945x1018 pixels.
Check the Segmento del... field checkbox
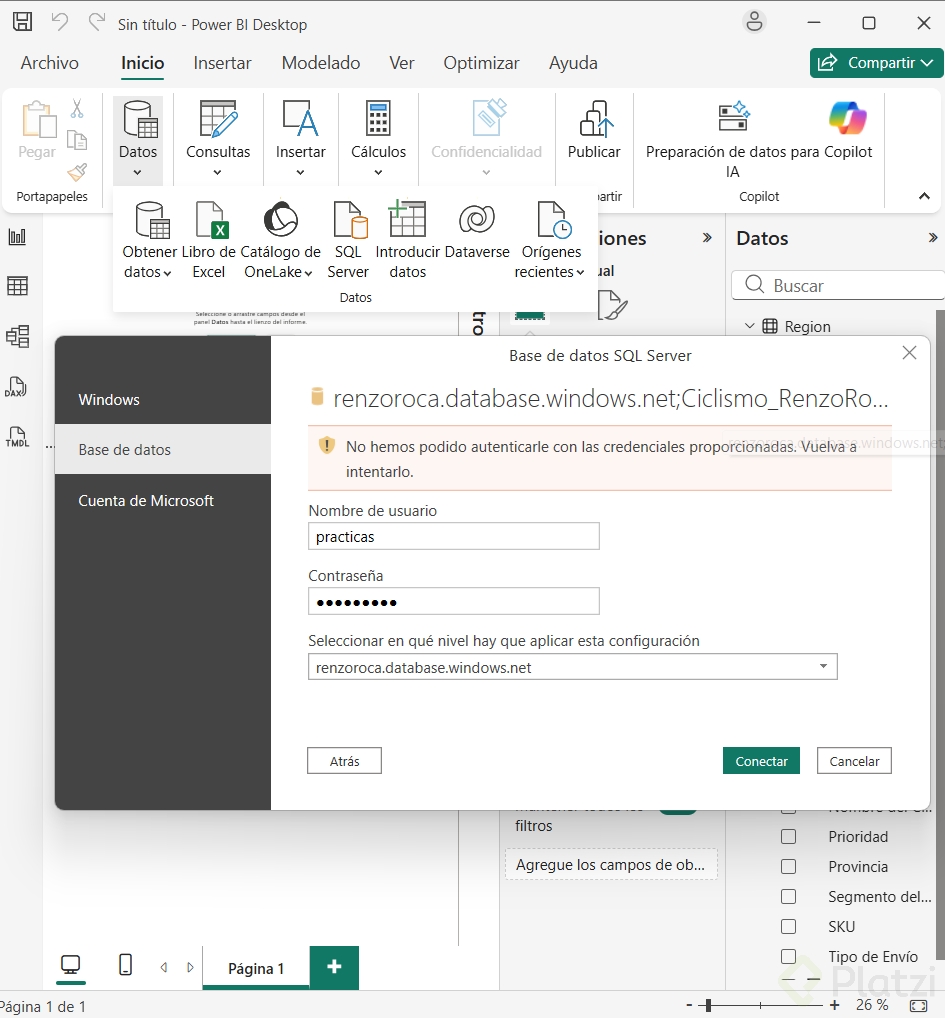[789, 897]
